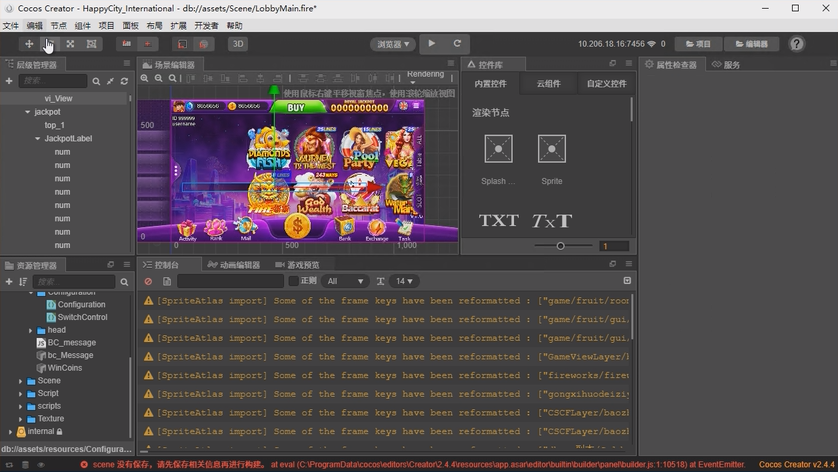Screen dimensions: 838x472
Task: Open the font size 14 dropdown
Action: pyautogui.click(x=404, y=281)
